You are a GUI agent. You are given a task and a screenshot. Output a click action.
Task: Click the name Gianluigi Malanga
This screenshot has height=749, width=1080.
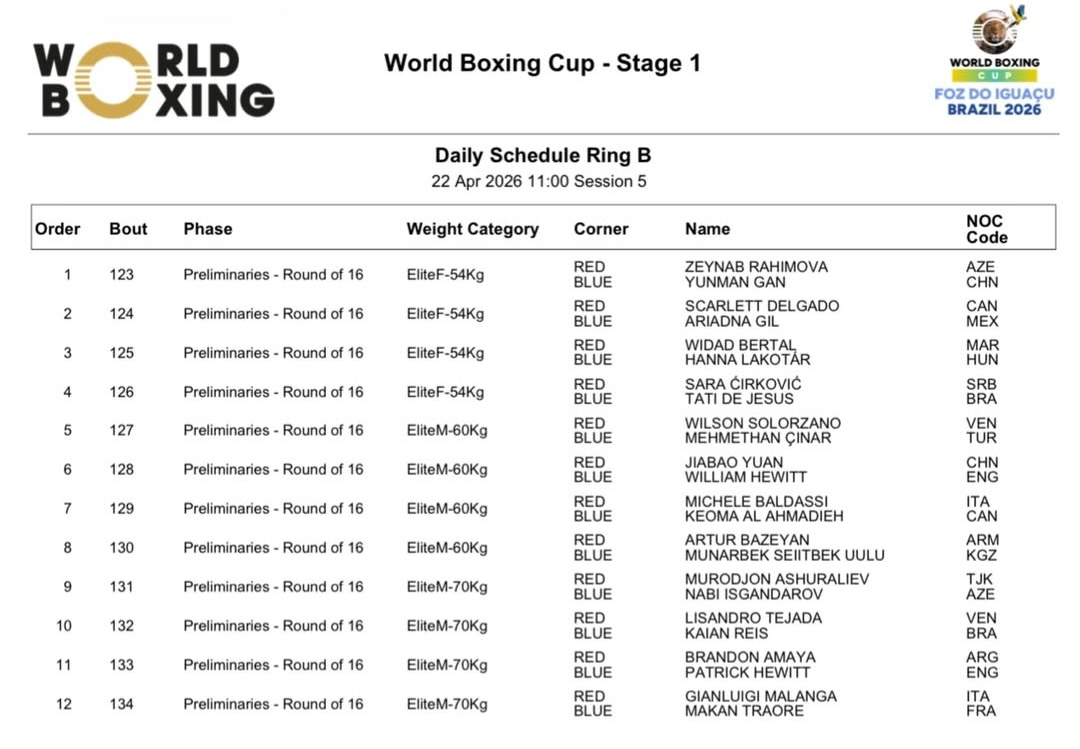[761, 696]
